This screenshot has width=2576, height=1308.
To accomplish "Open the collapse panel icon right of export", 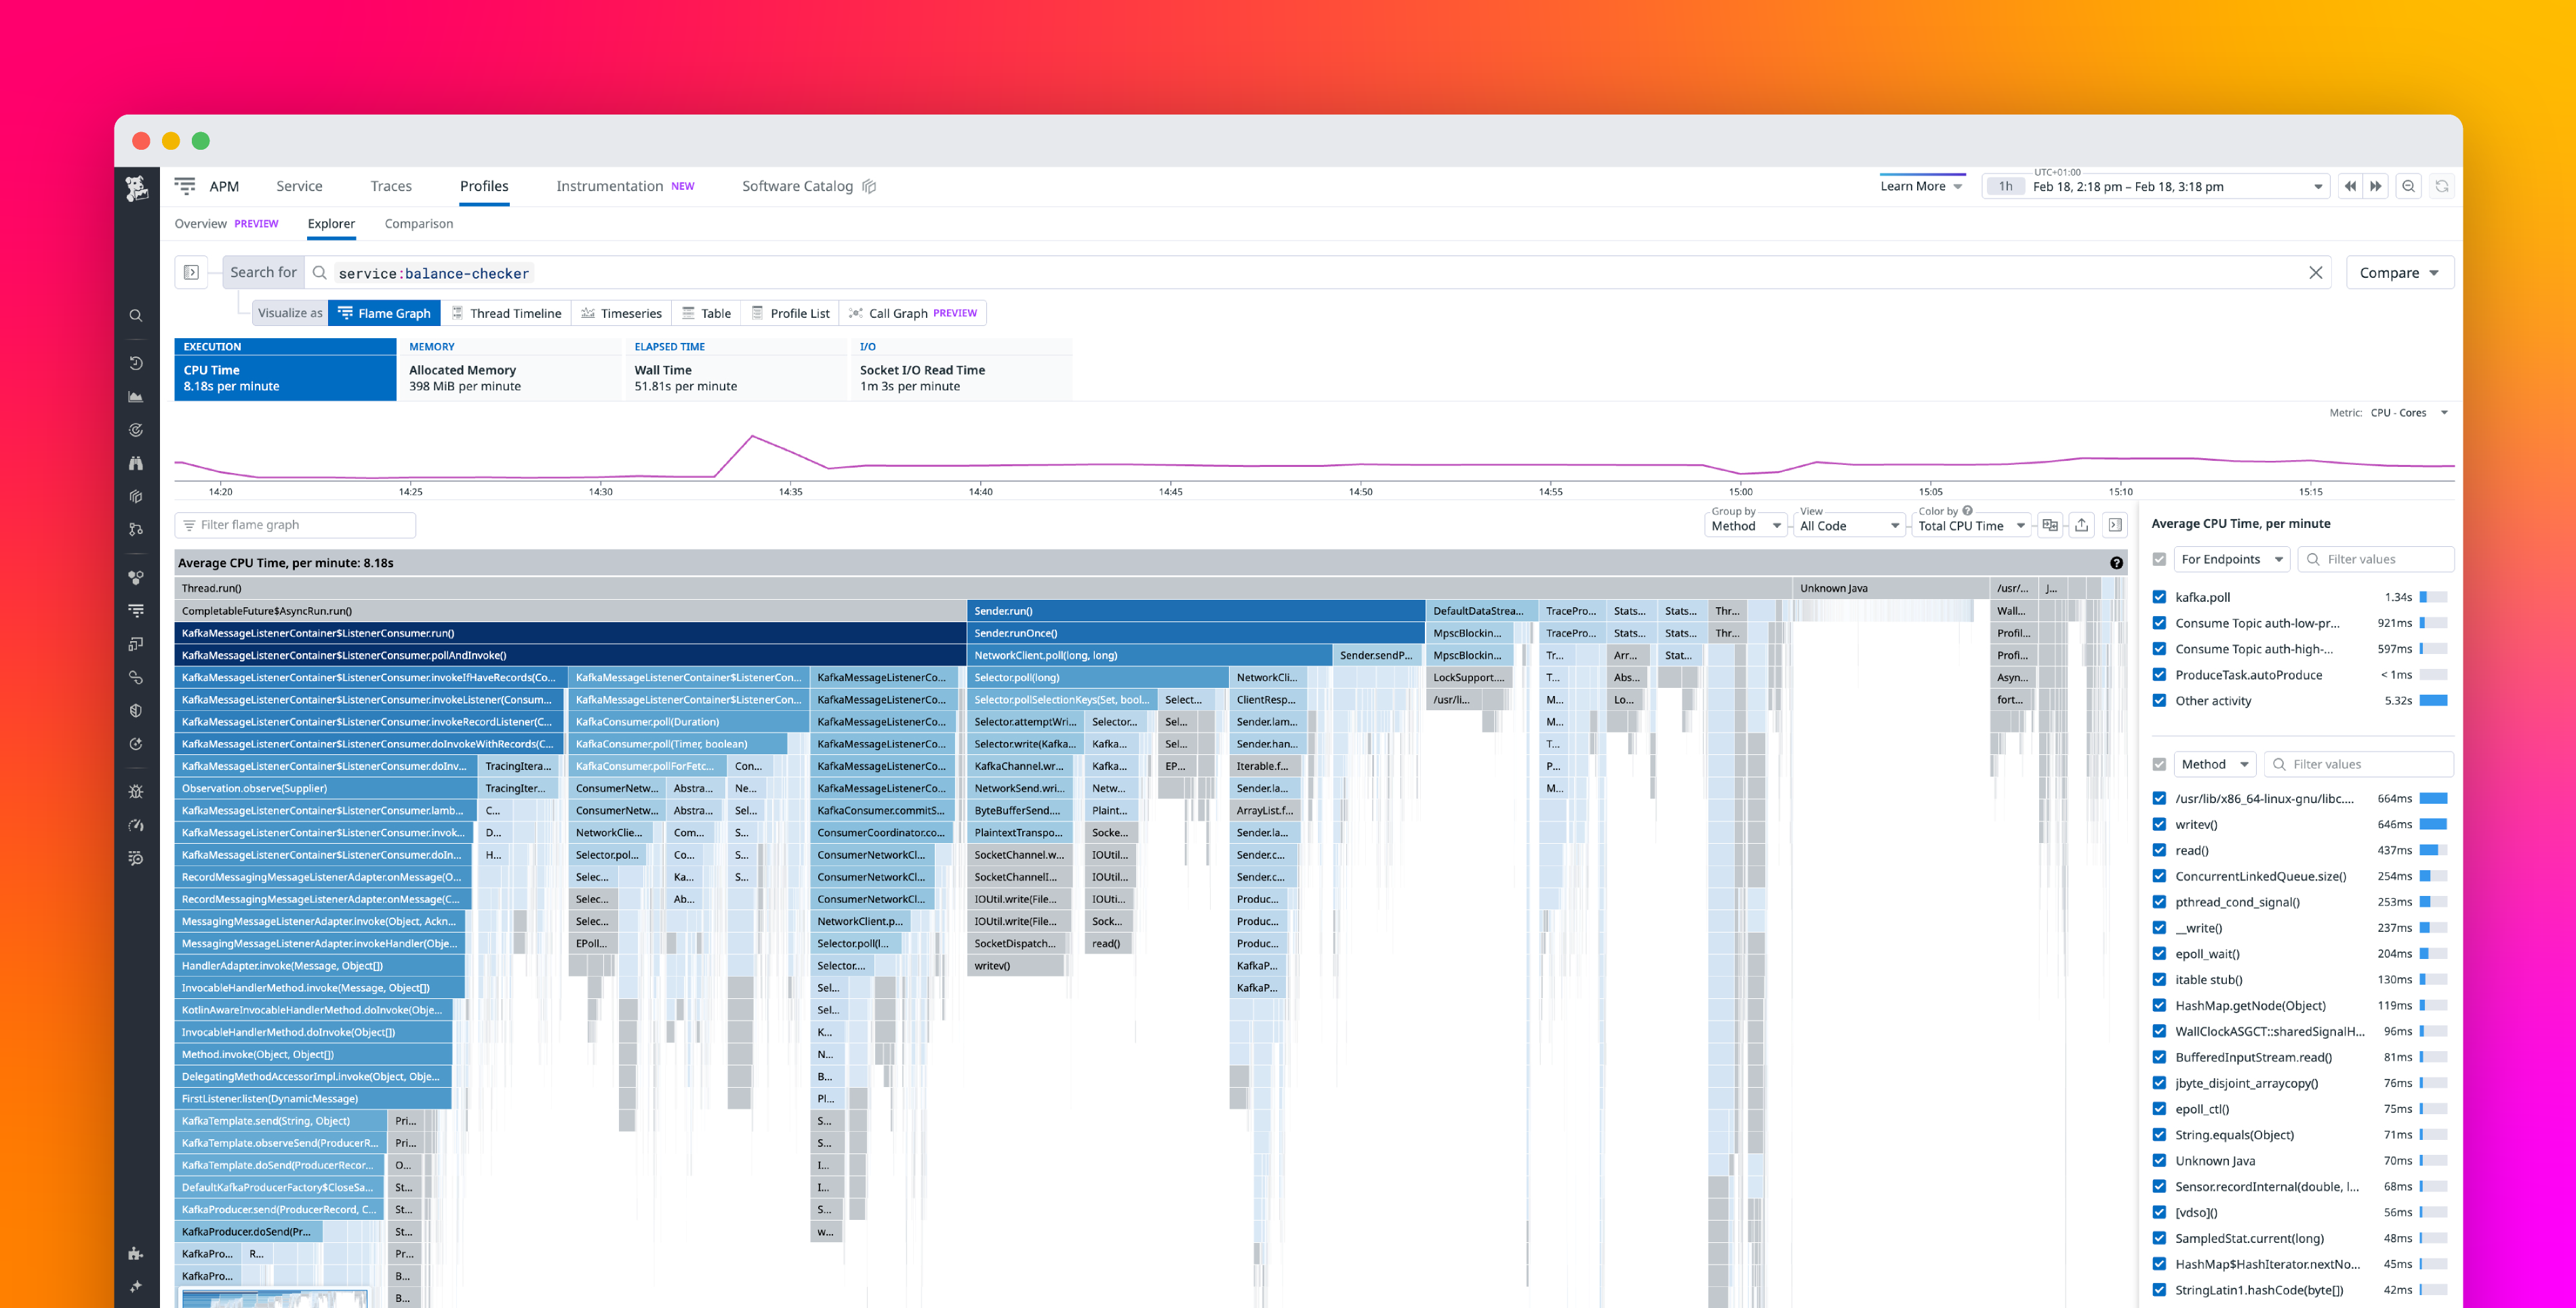I will click(2115, 524).
